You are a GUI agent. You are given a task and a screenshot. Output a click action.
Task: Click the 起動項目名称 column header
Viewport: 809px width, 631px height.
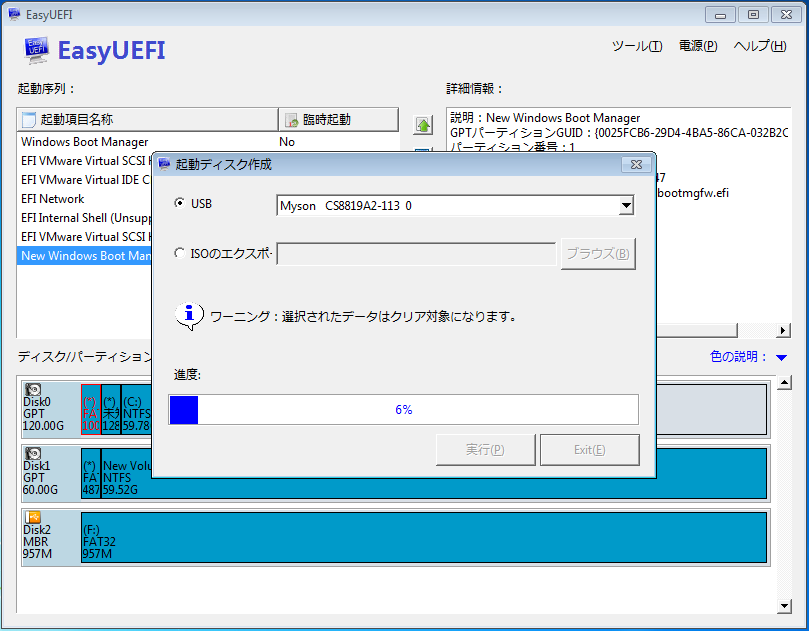[148, 120]
